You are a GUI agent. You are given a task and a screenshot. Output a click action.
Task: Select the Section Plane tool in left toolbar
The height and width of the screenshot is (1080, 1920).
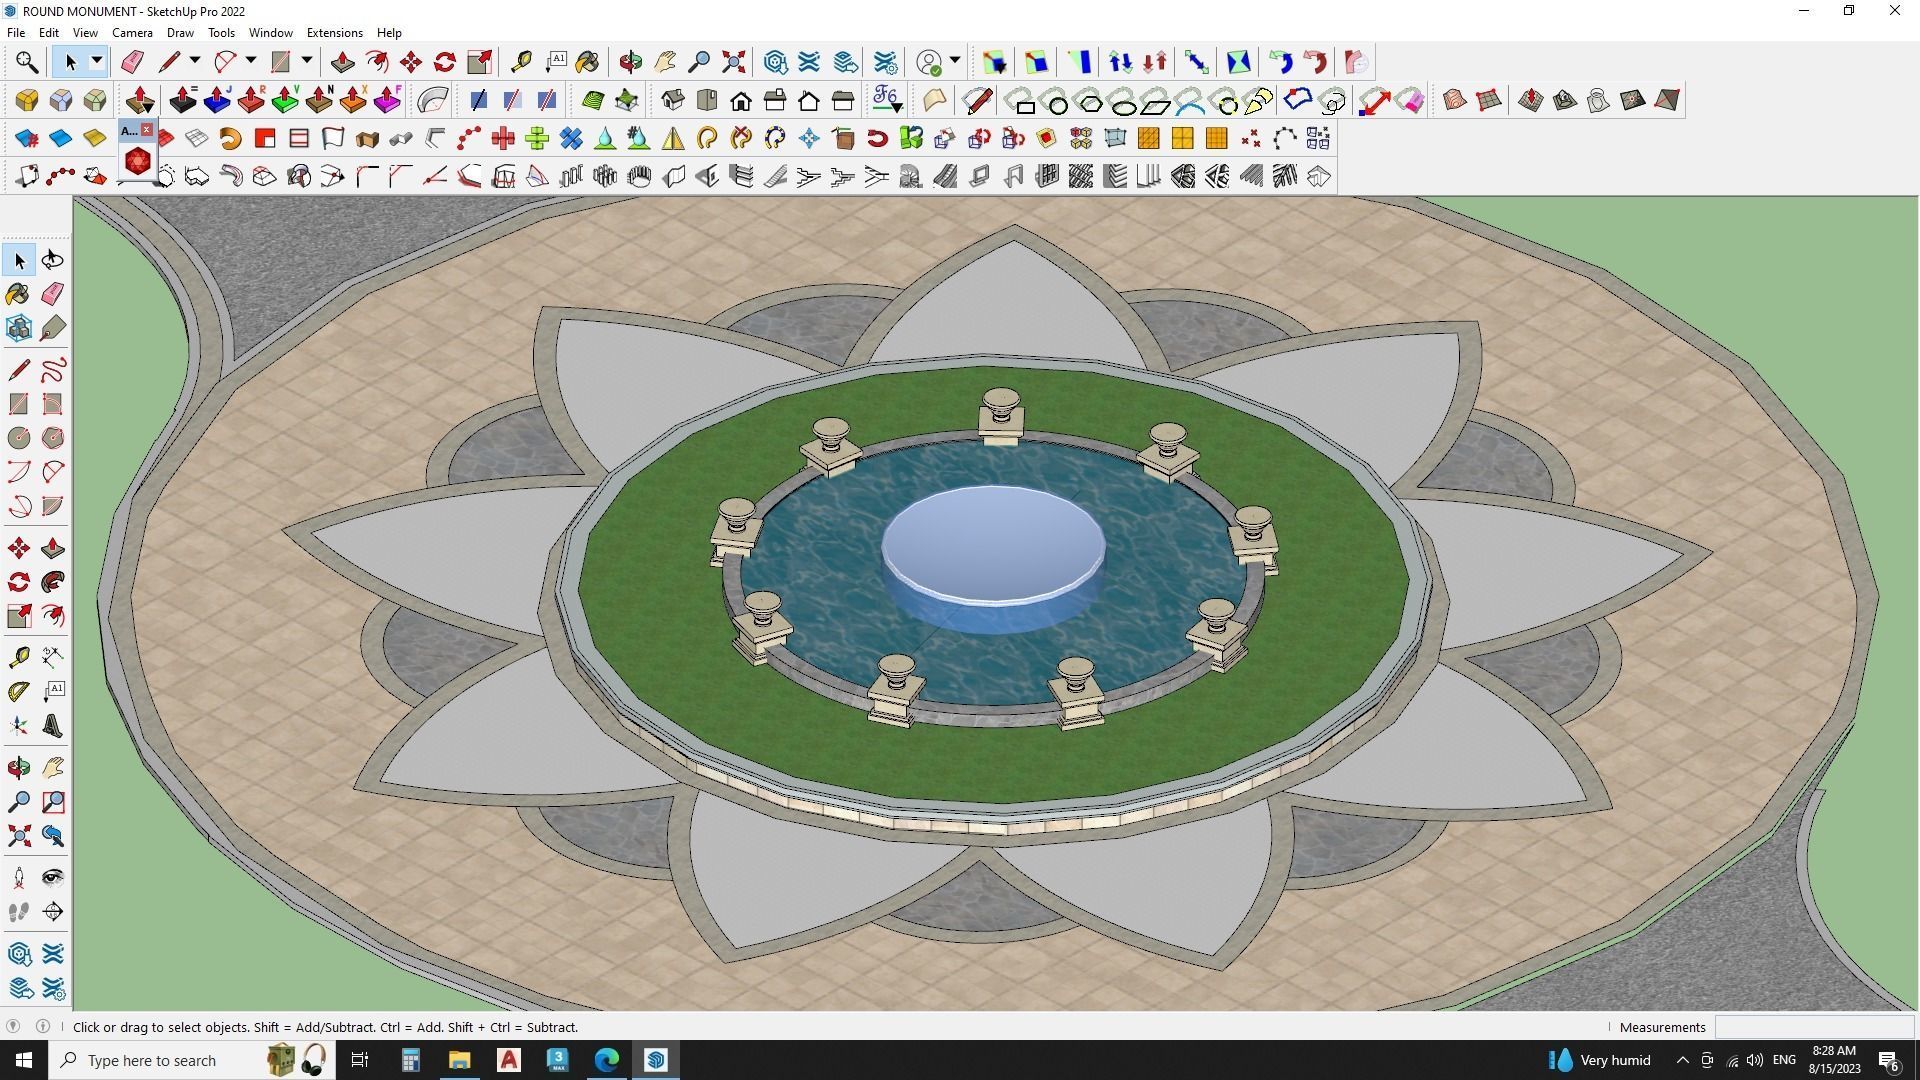coord(53,912)
